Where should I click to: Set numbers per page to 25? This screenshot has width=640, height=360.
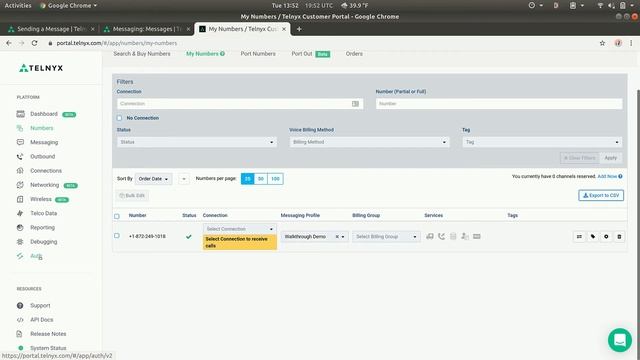pyautogui.click(x=247, y=179)
